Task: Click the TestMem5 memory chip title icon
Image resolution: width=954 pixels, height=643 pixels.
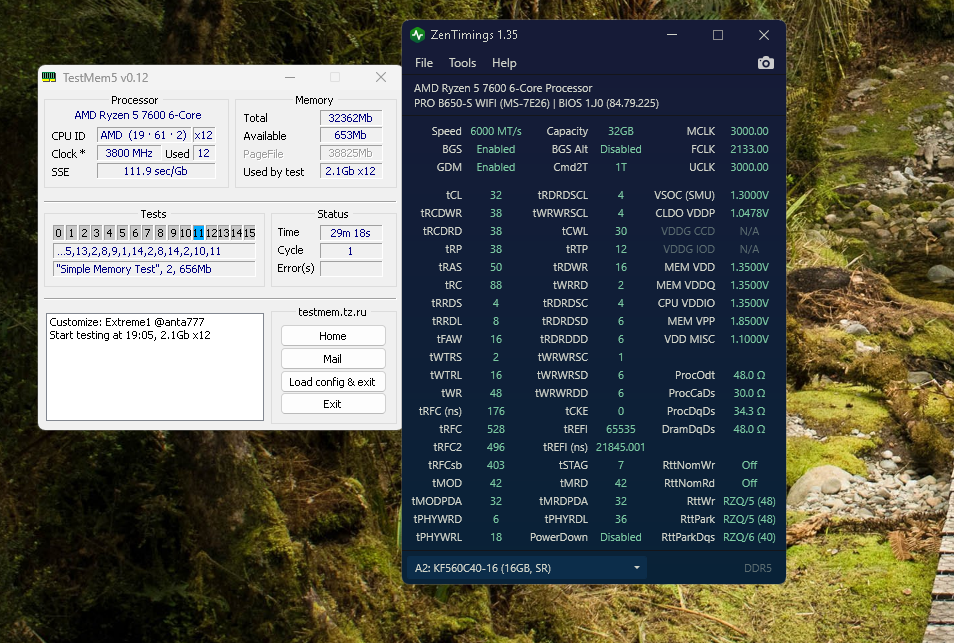Action: point(49,77)
